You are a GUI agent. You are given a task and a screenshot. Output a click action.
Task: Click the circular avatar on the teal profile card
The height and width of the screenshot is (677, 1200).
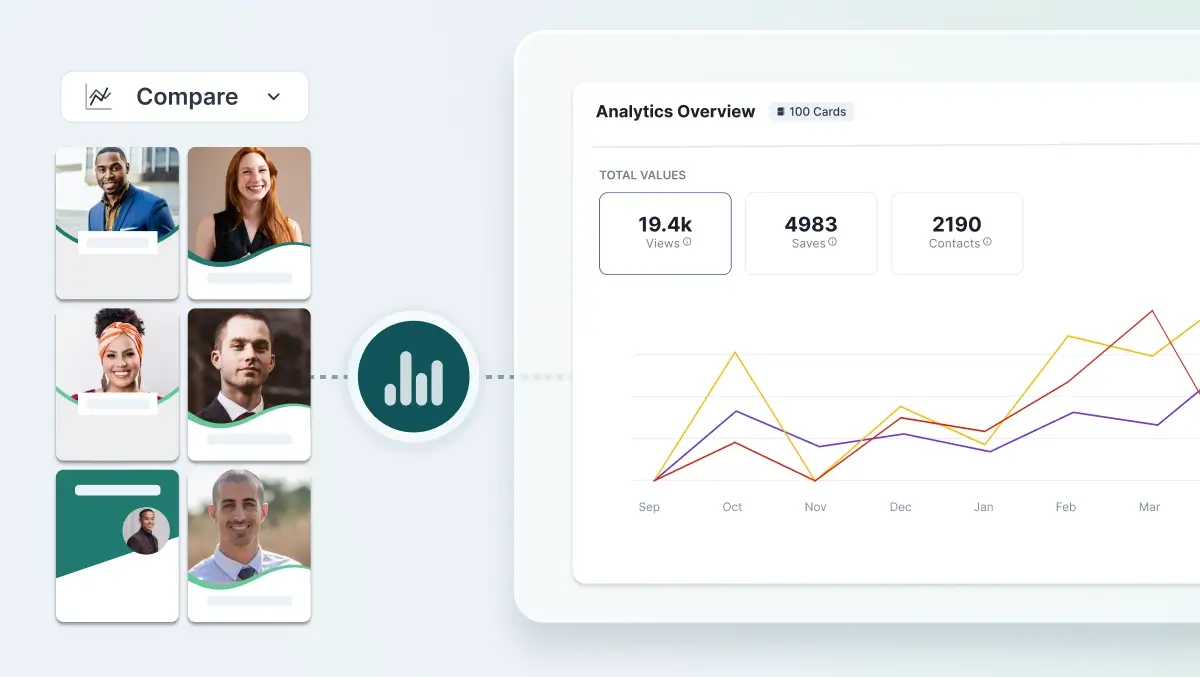[x=148, y=531]
